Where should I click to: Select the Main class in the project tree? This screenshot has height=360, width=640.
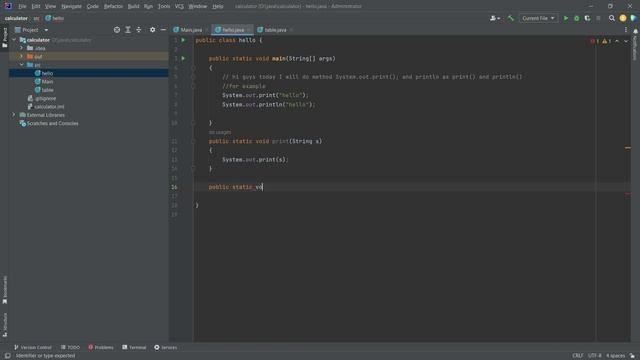click(x=47, y=82)
